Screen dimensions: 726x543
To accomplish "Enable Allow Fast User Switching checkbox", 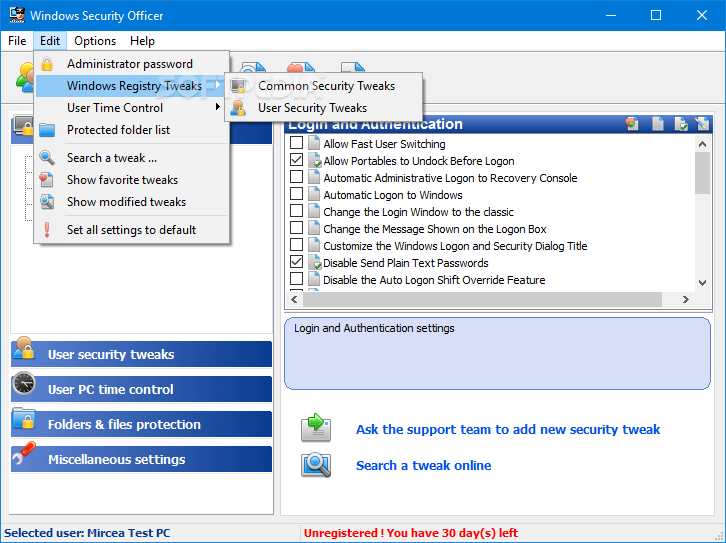I will pyautogui.click(x=296, y=143).
